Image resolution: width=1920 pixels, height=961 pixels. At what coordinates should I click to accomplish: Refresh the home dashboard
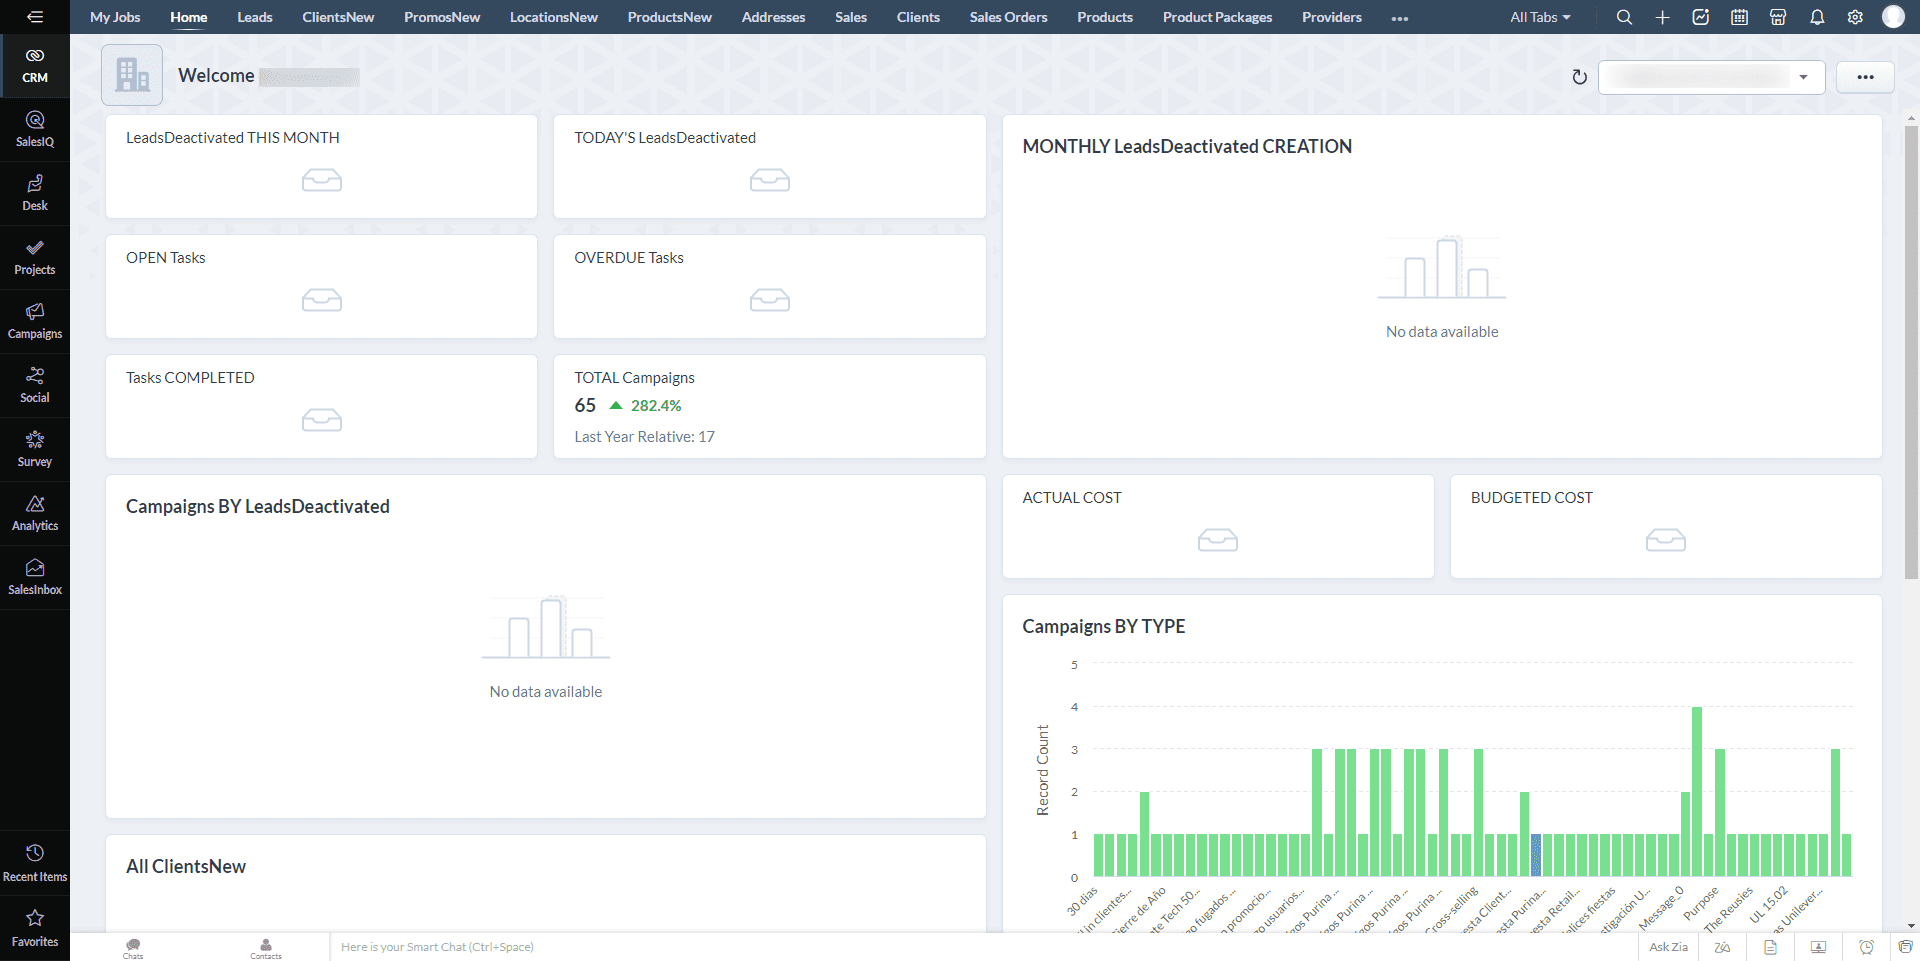point(1579,77)
